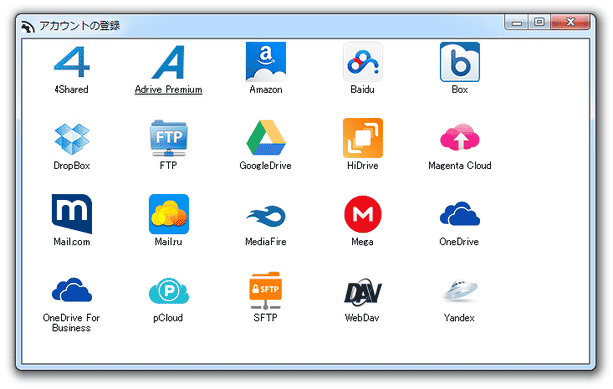The height and width of the screenshot is (389, 613).
Task: Pick the OneDrive cloud icon
Action: 460,213
